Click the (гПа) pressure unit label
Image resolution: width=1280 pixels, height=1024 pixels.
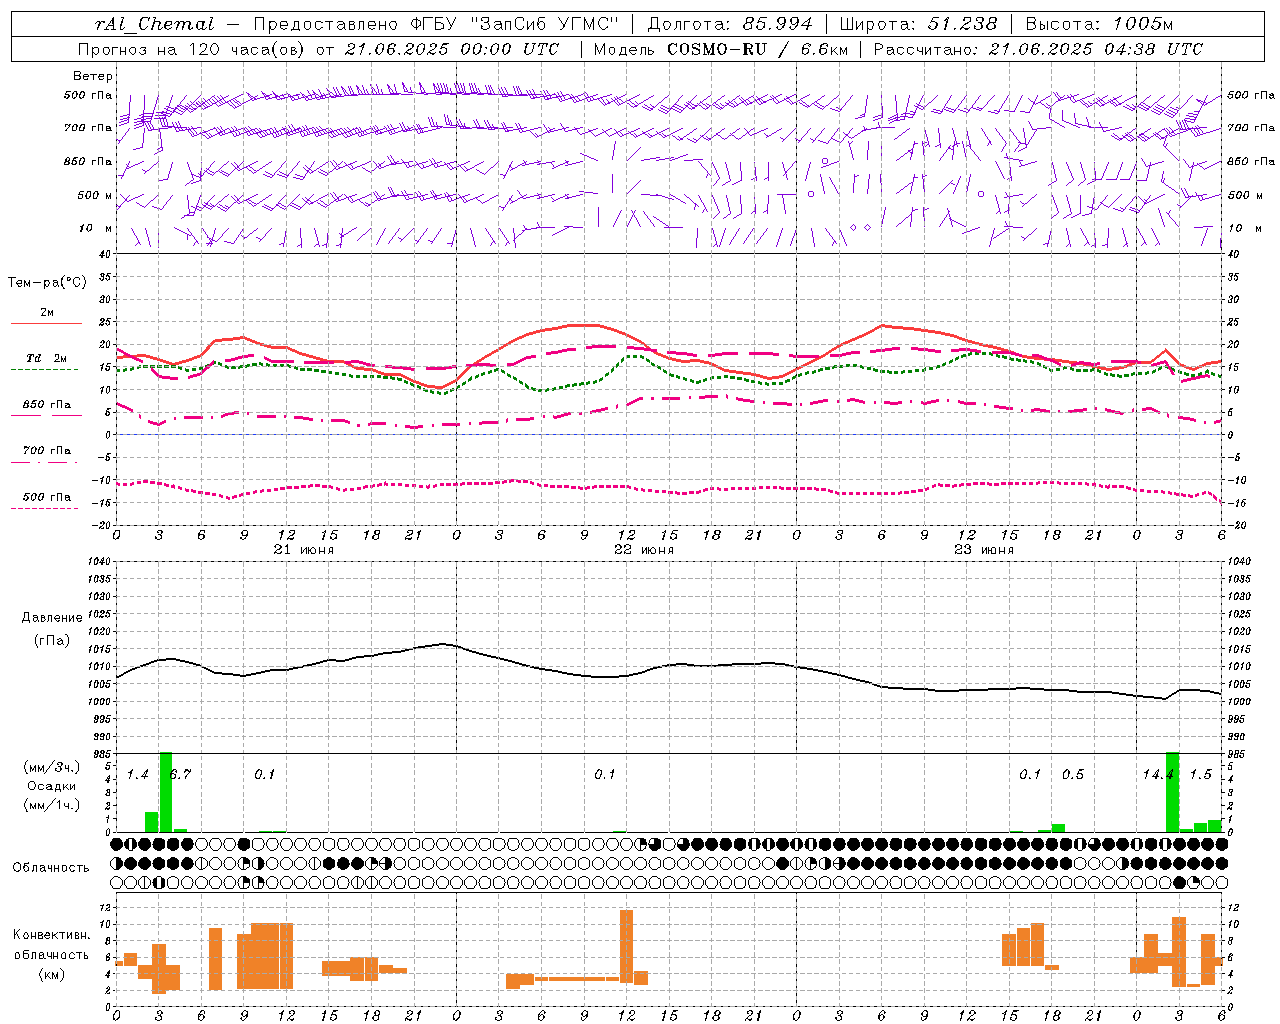[52, 640]
